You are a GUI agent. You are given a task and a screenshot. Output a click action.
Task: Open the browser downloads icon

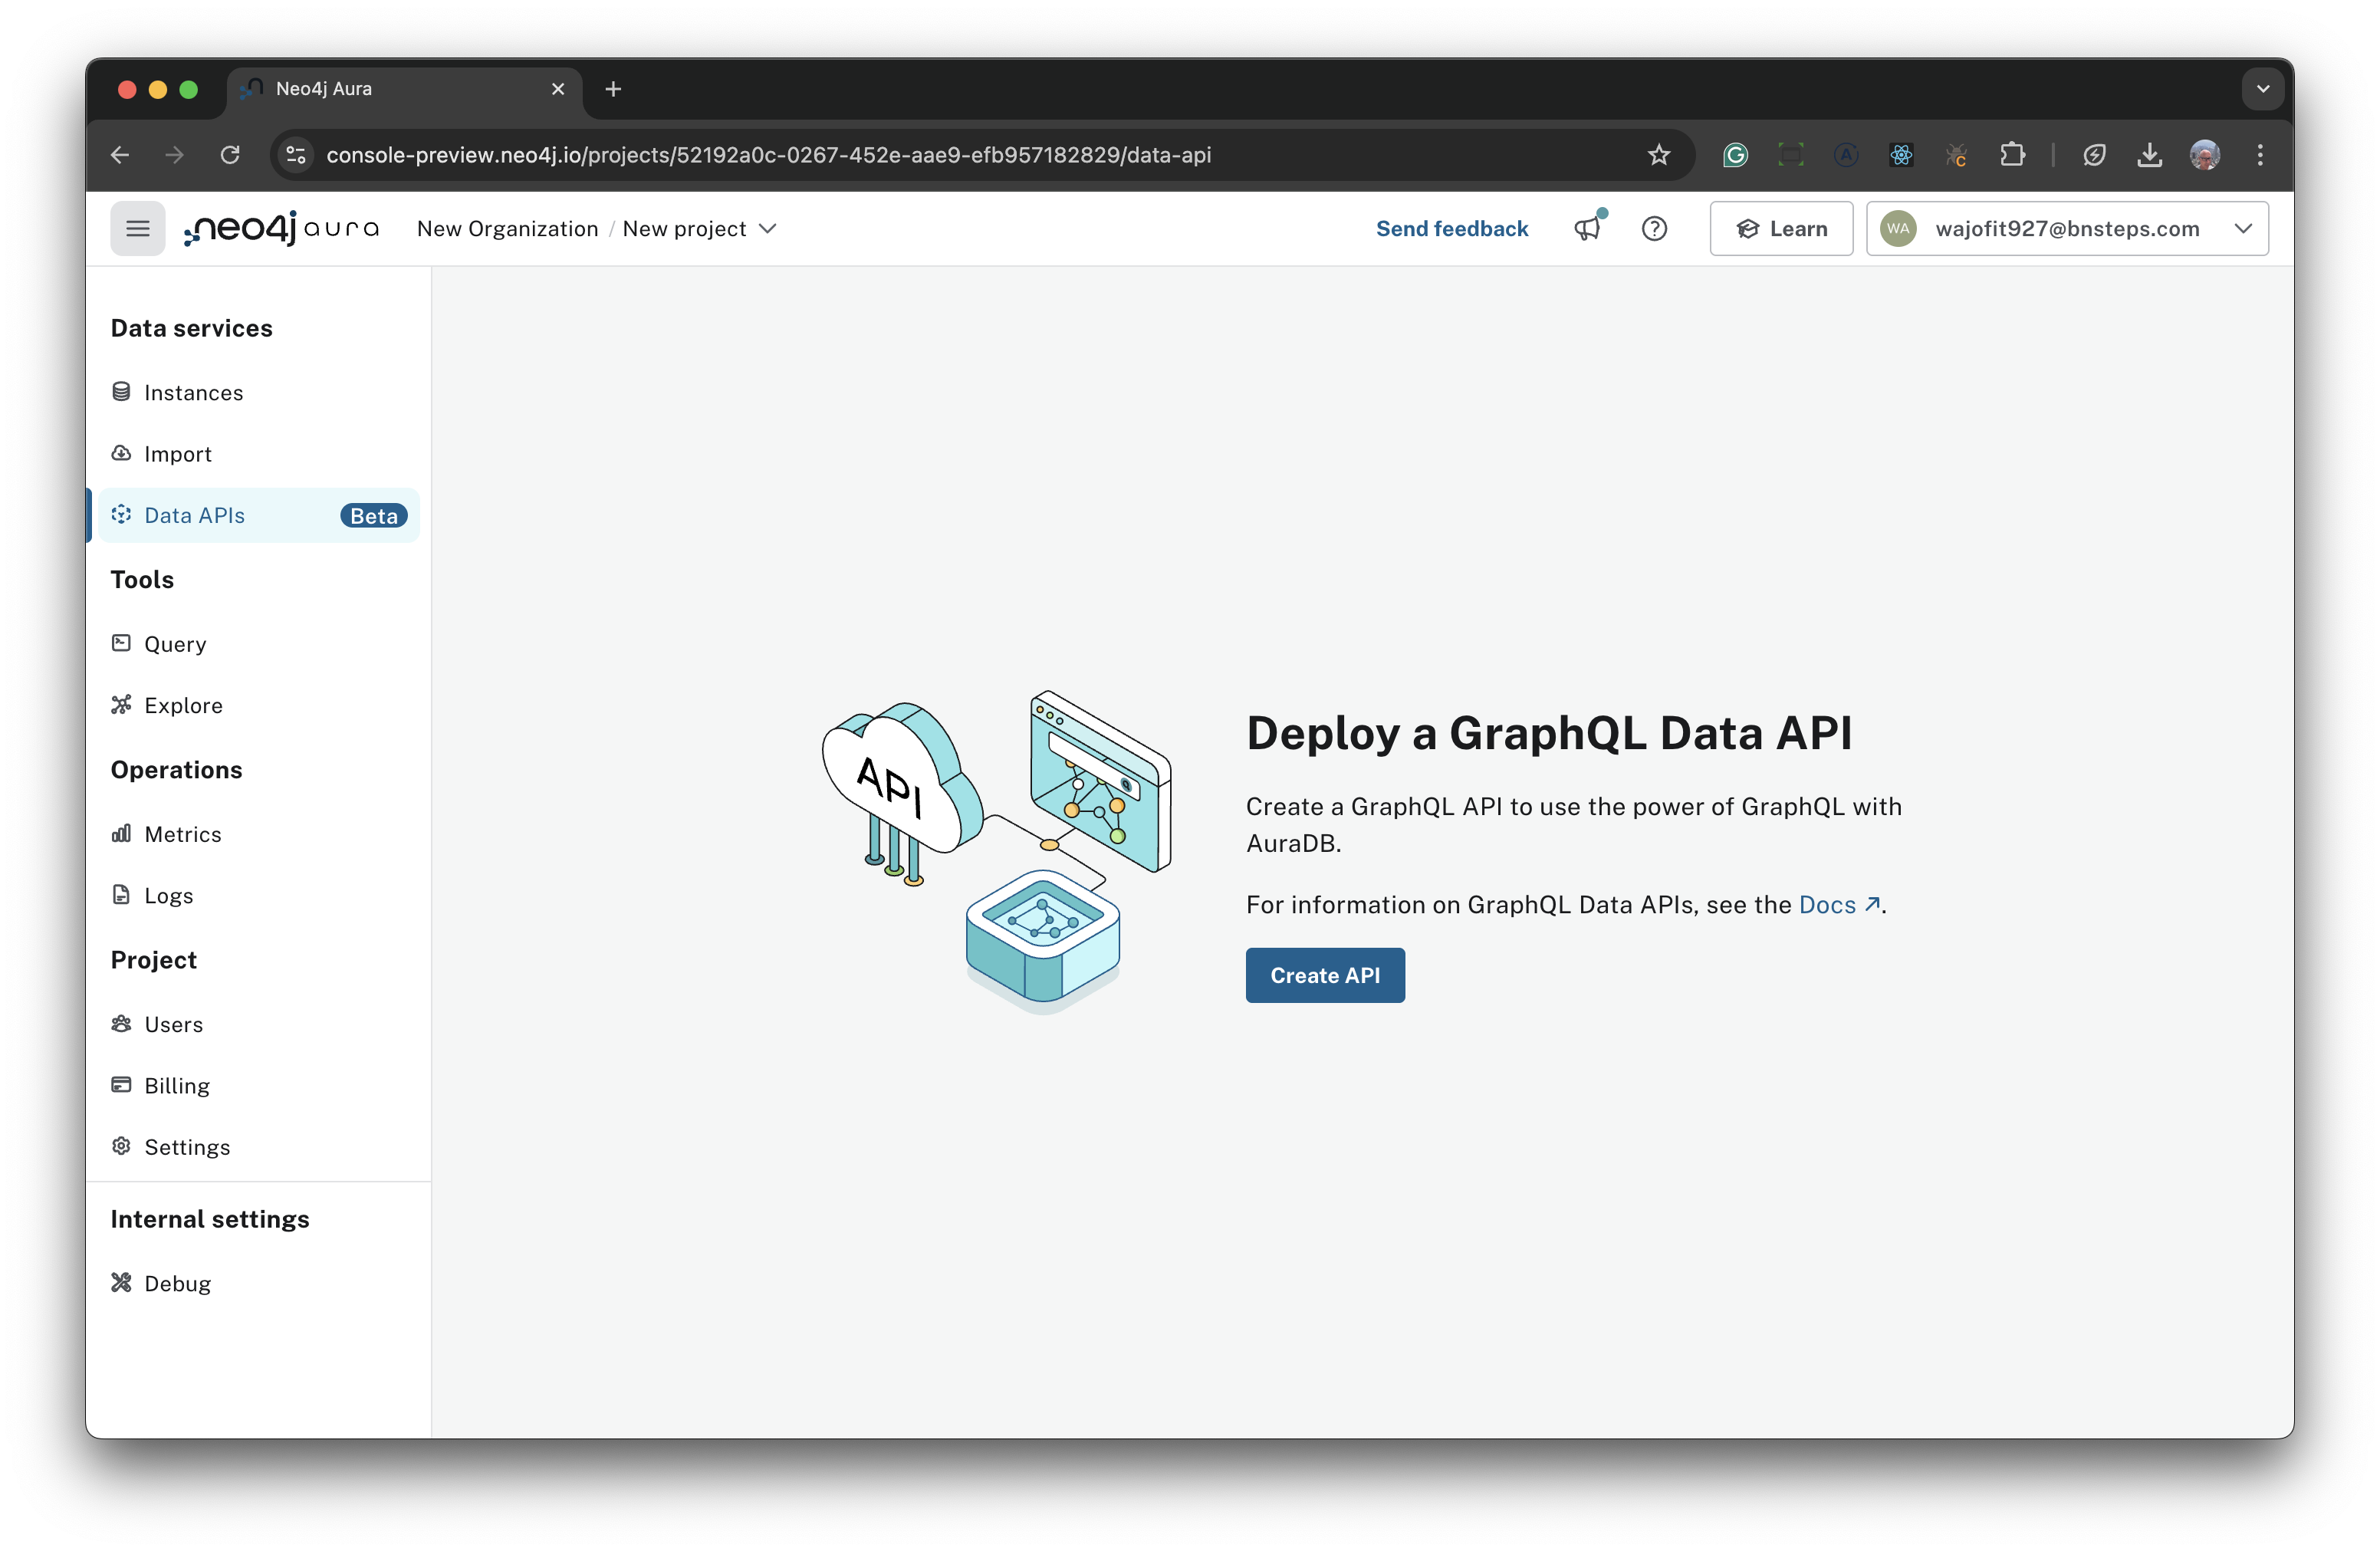pos(2149,155)
